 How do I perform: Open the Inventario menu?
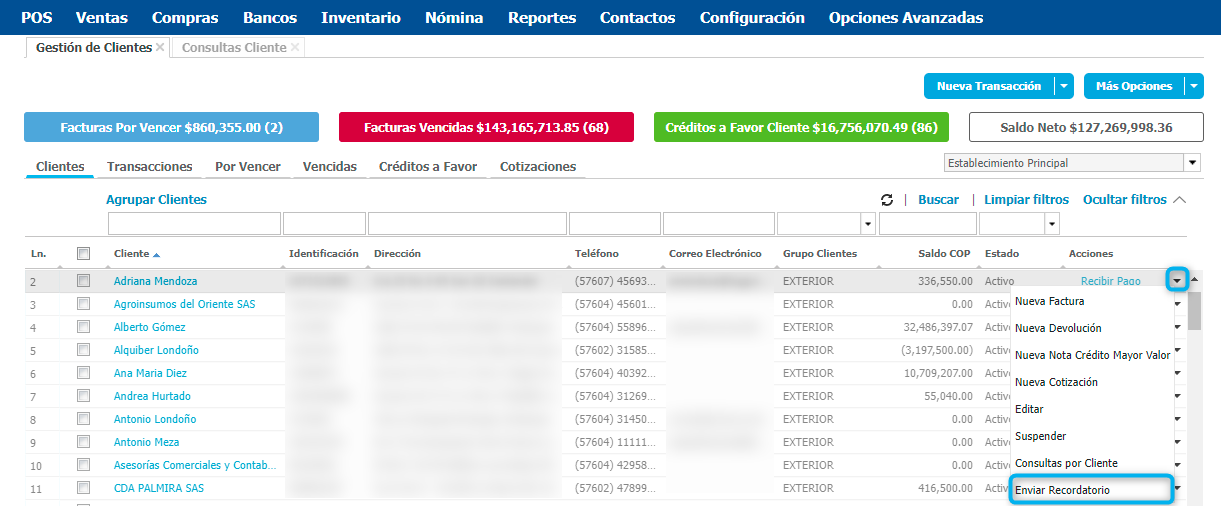click(361, 18)
